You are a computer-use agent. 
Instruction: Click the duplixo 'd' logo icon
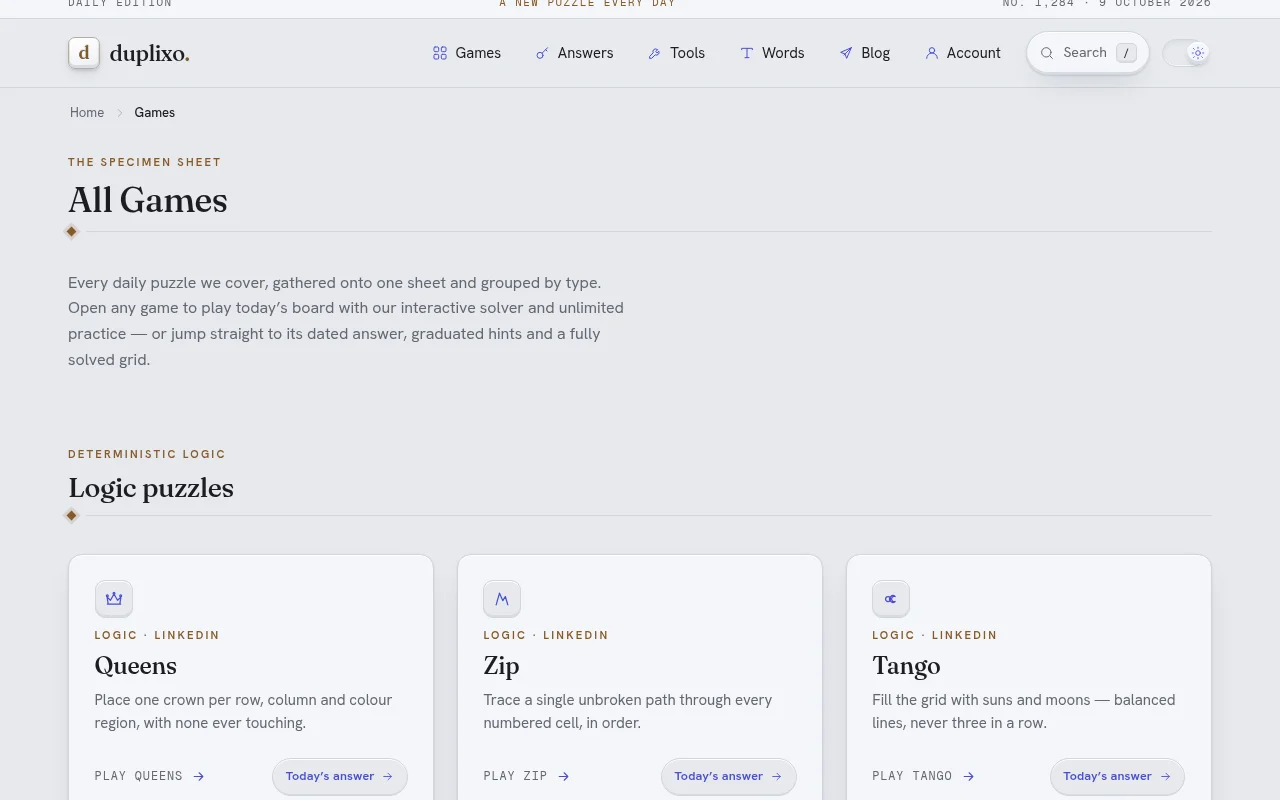point(84,53)
